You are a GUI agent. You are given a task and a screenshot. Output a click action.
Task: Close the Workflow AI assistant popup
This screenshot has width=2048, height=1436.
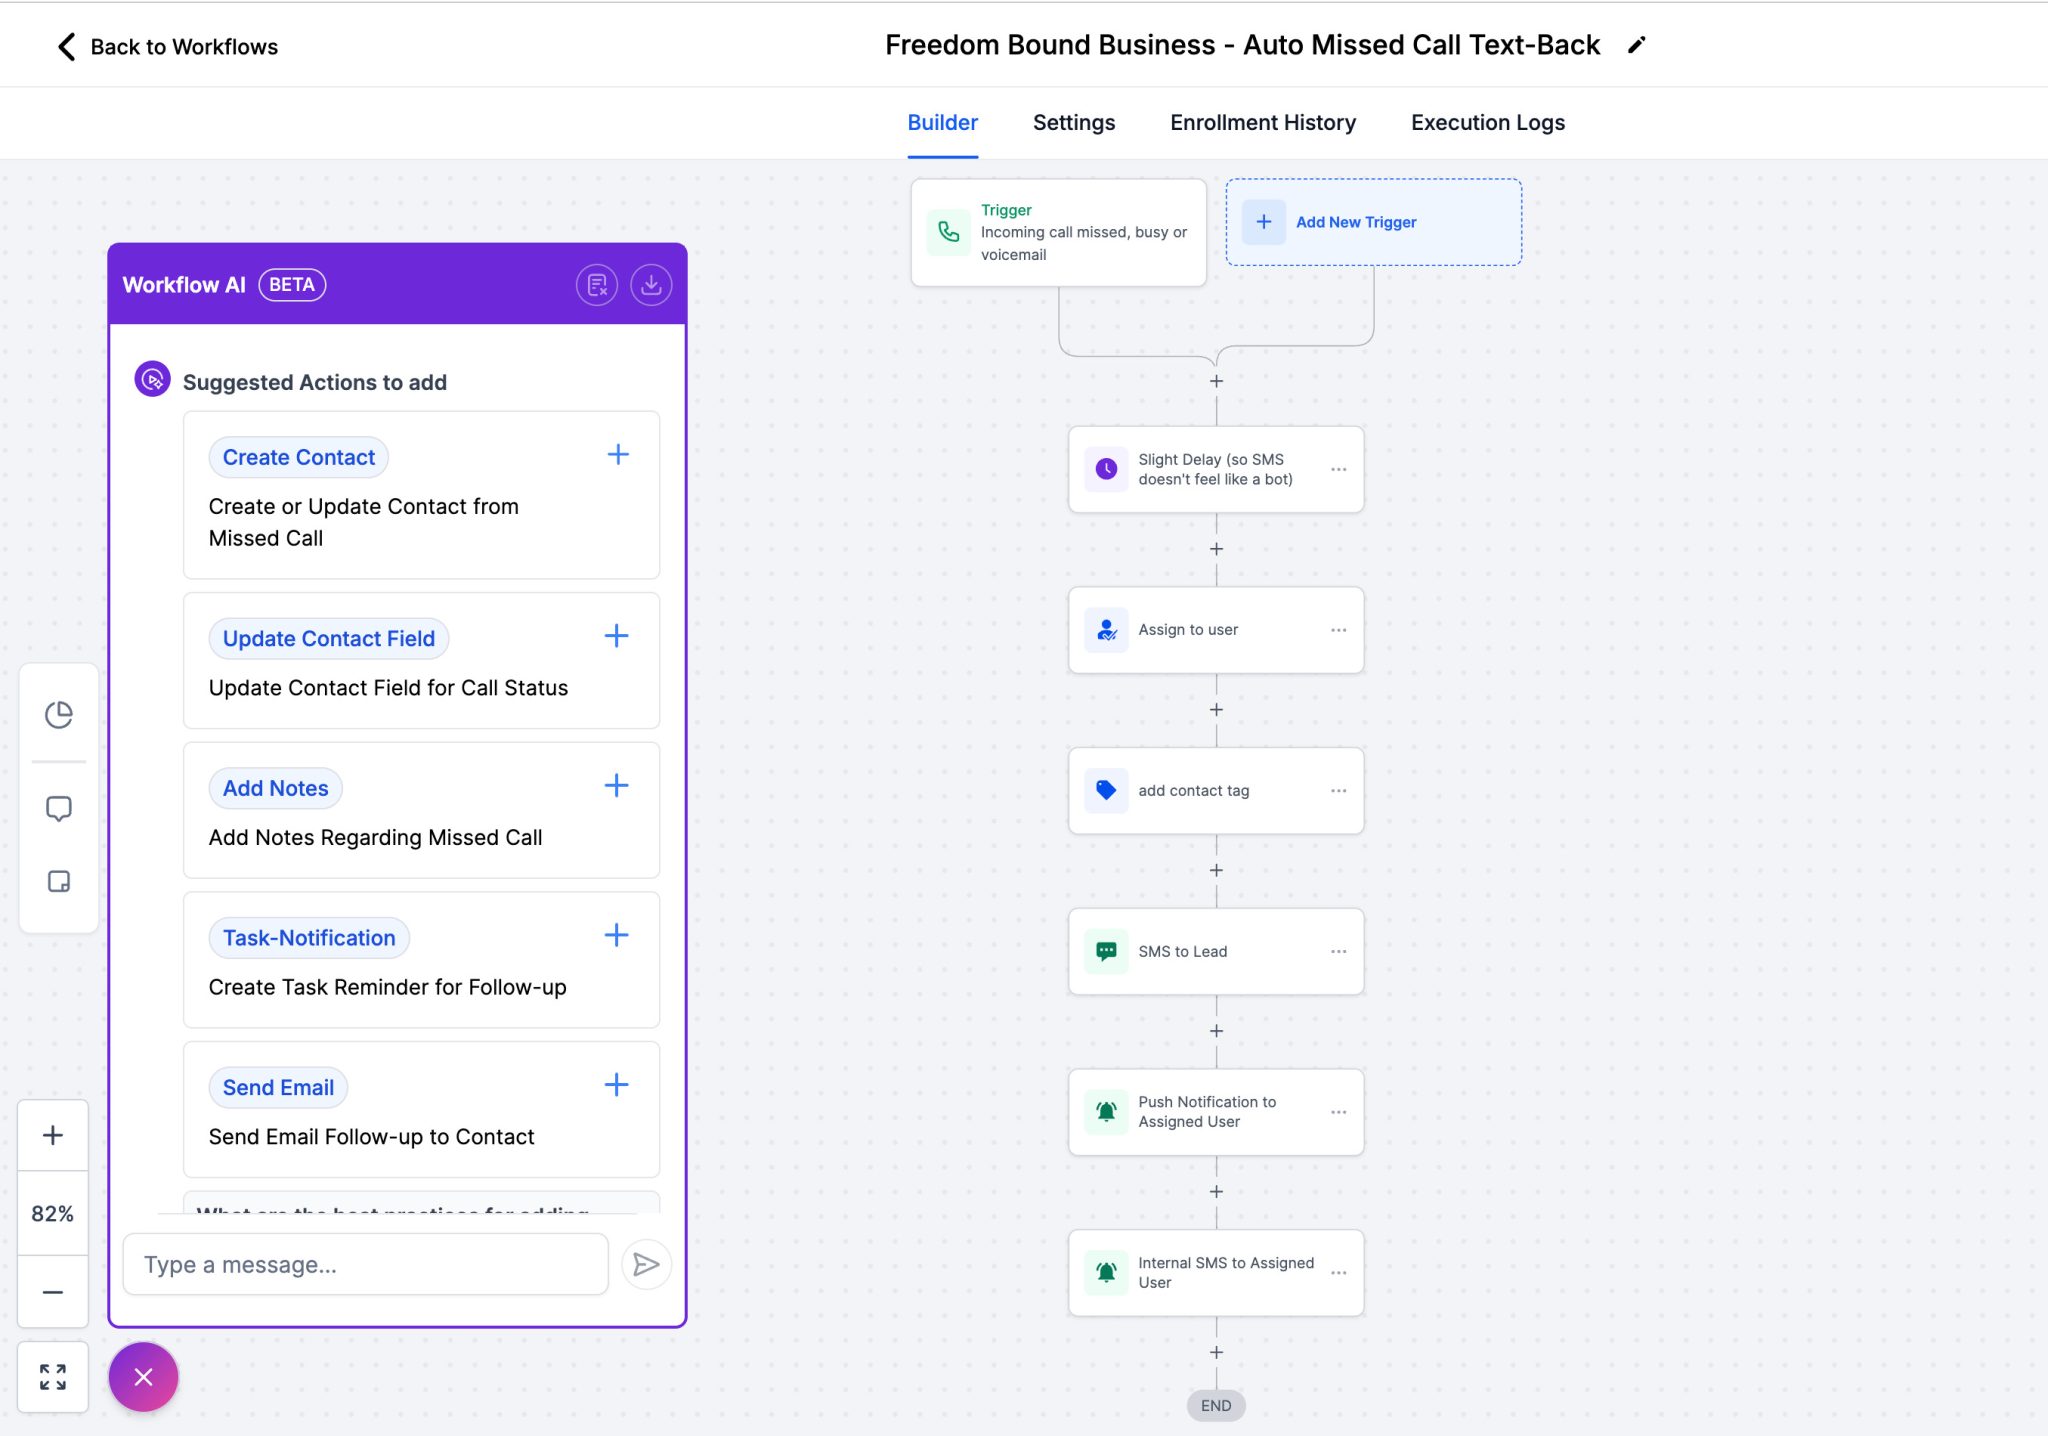142,1377
